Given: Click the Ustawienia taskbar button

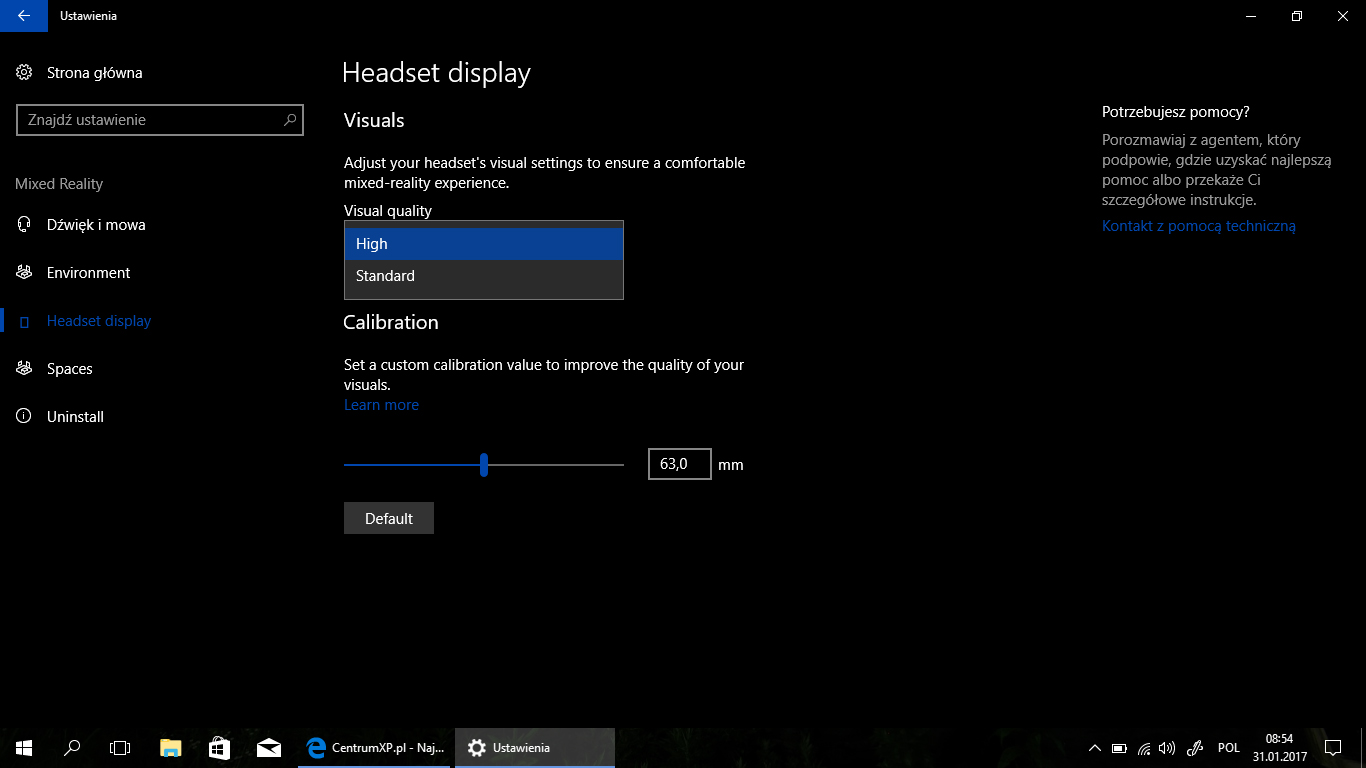Looking at the screenshot, I should click(535, 747).
